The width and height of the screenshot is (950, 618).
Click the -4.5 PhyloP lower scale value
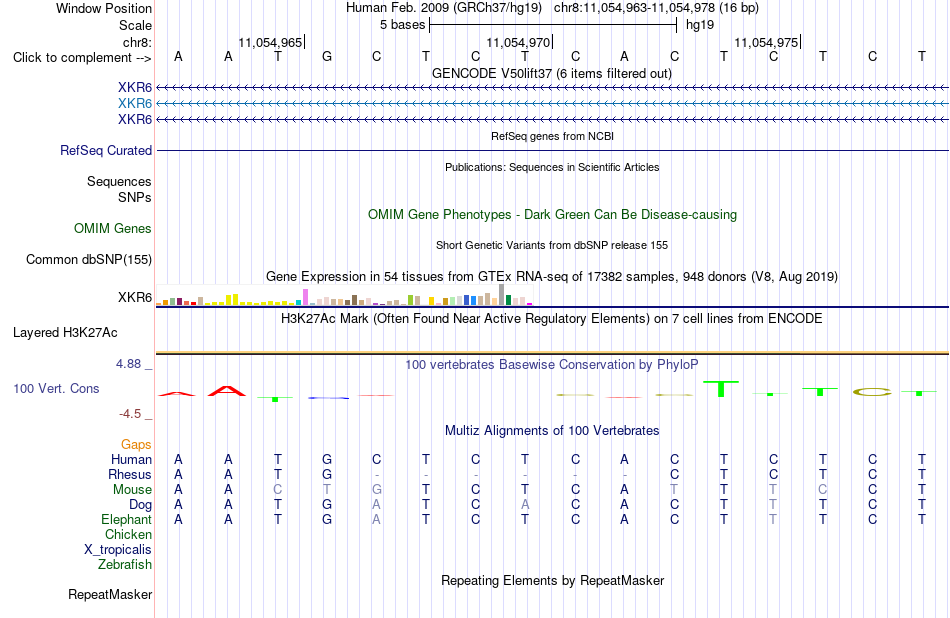[130, 414]
